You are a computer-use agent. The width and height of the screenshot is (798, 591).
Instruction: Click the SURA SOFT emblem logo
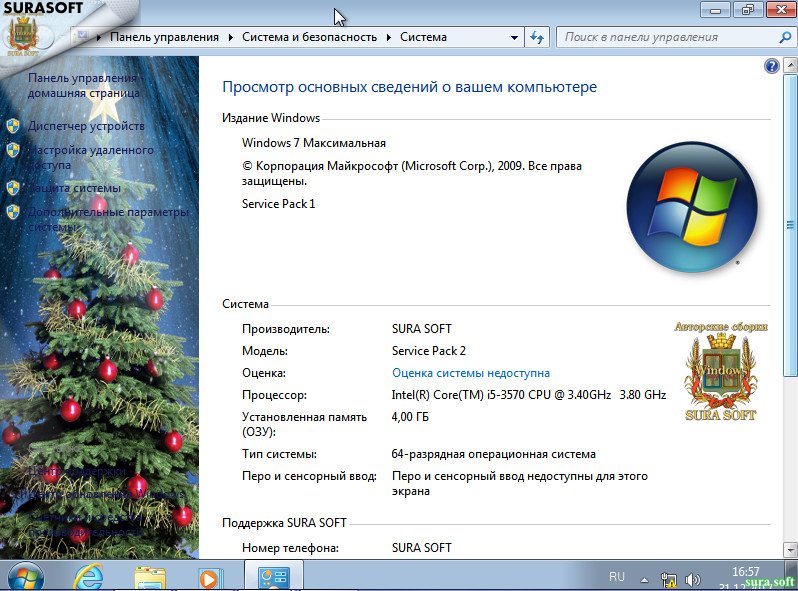point(721,372)
